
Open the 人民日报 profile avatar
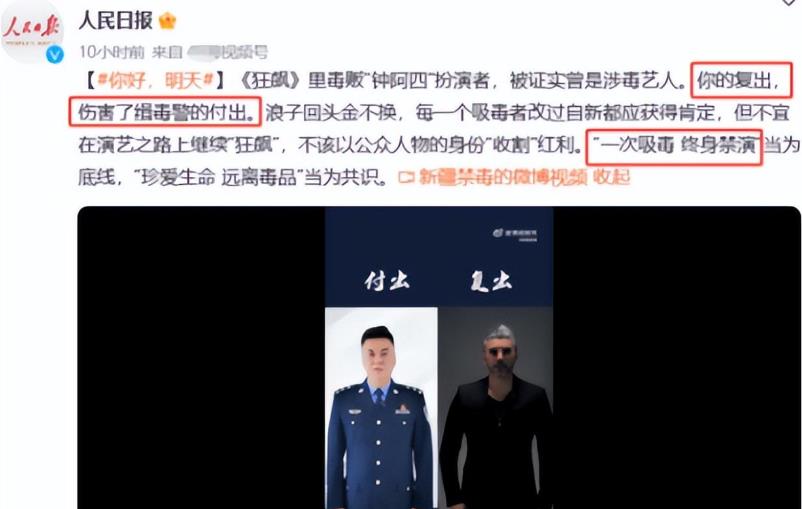32,32
